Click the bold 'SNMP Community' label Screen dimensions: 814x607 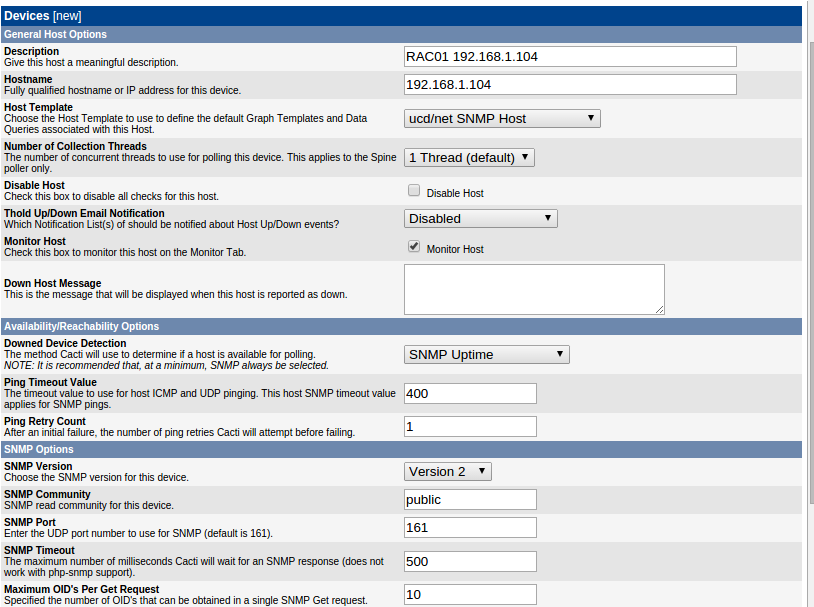coord(47,494)
